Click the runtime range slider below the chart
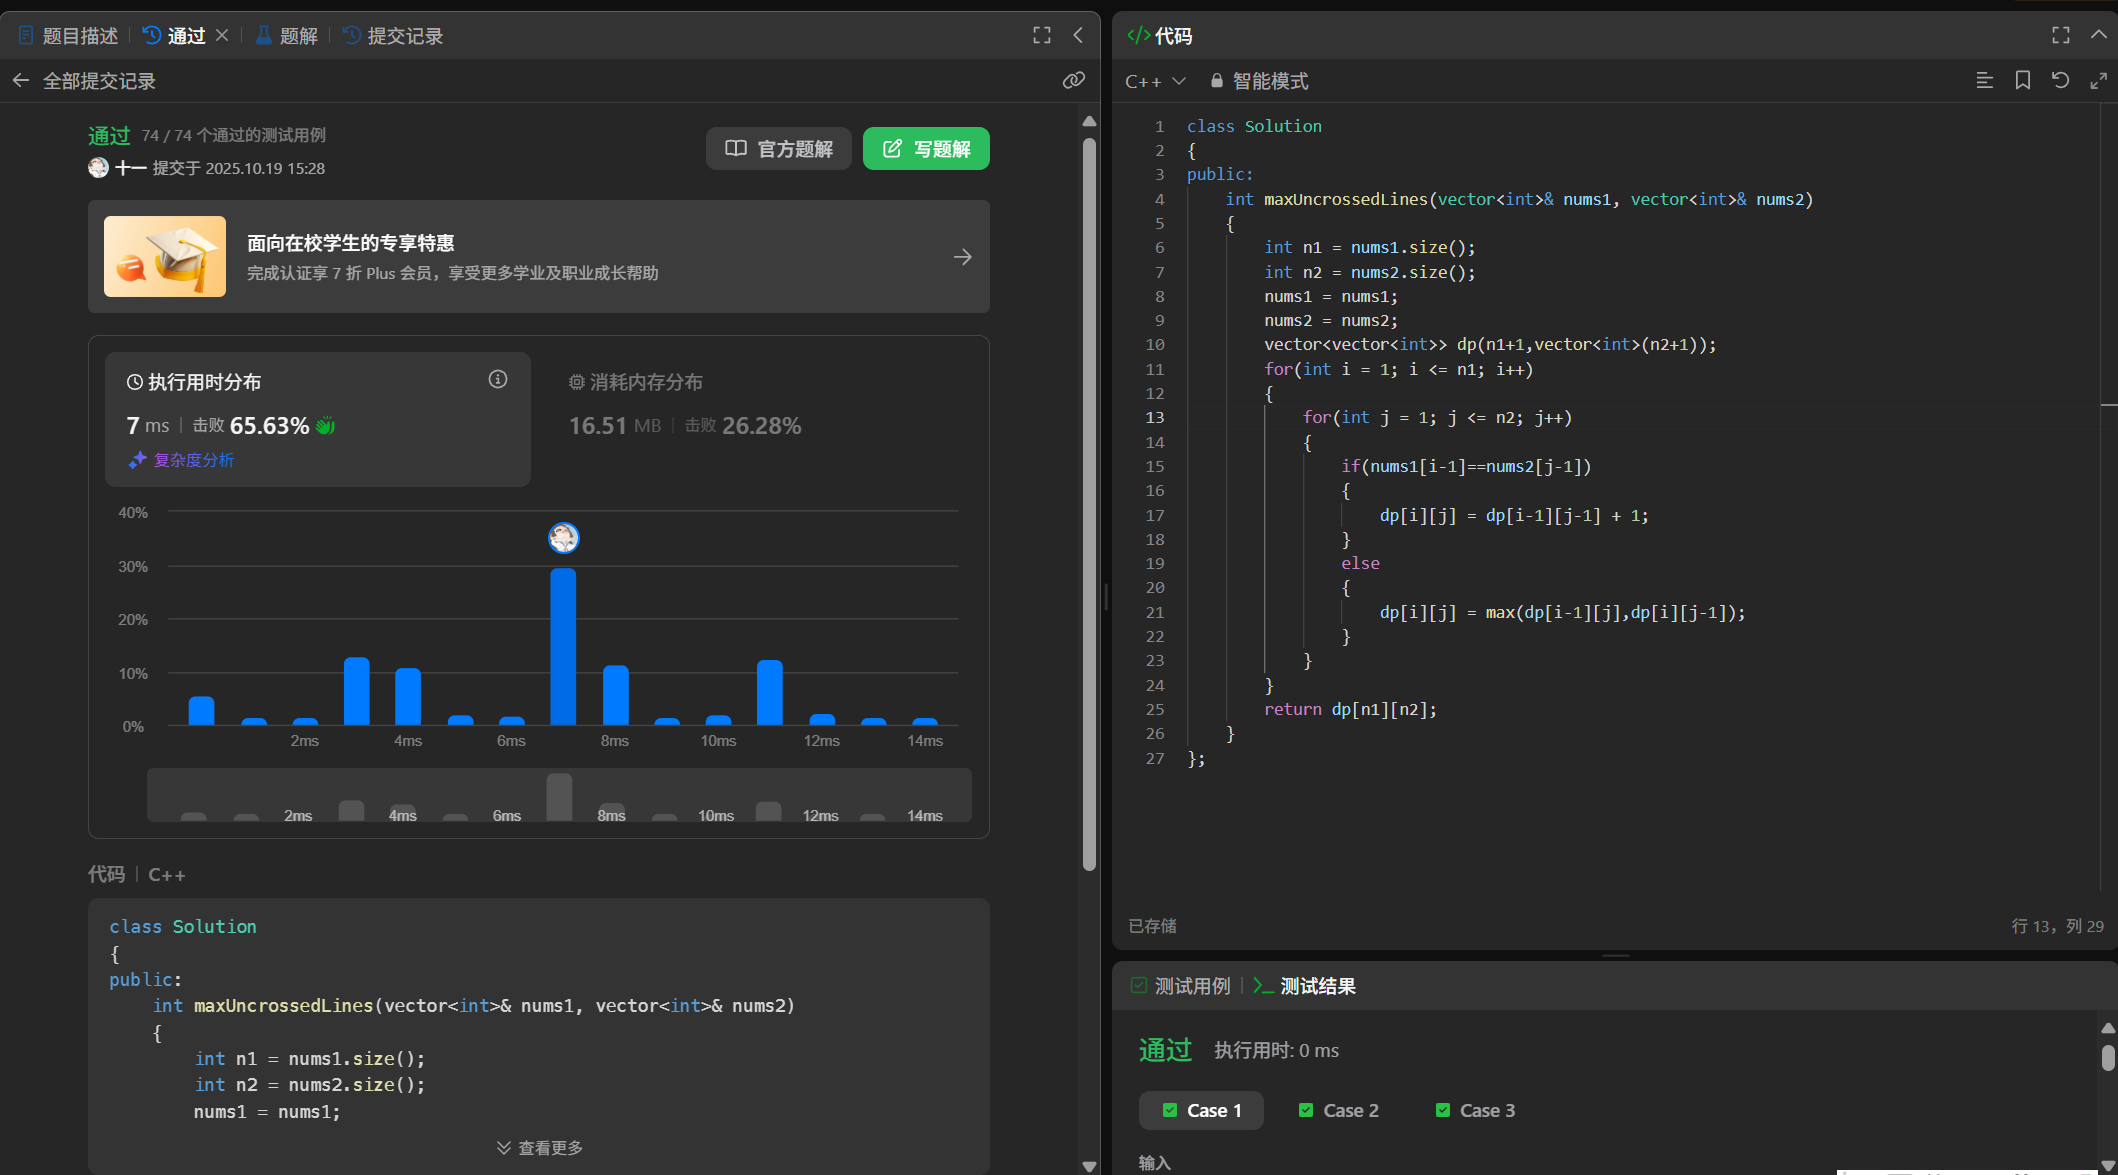This screenshot has height=1175, width=2118. pyautogui.click(x=558, y=796)
